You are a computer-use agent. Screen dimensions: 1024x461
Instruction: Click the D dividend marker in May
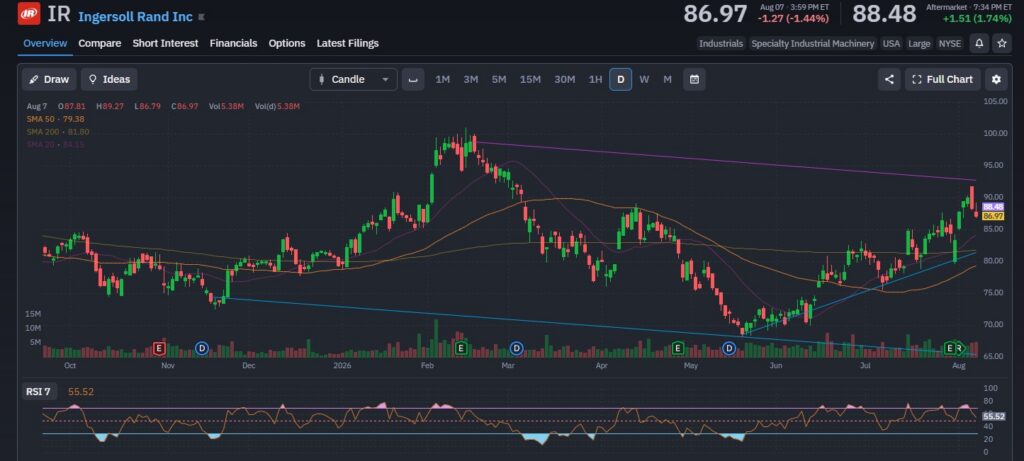point(729,349)
